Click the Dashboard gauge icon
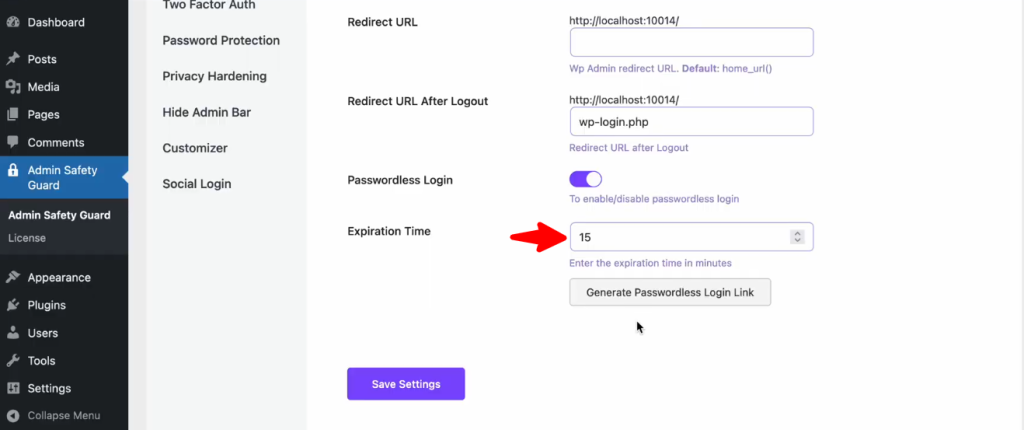This screenshot has width=1024, height=430. click(13, 22)
